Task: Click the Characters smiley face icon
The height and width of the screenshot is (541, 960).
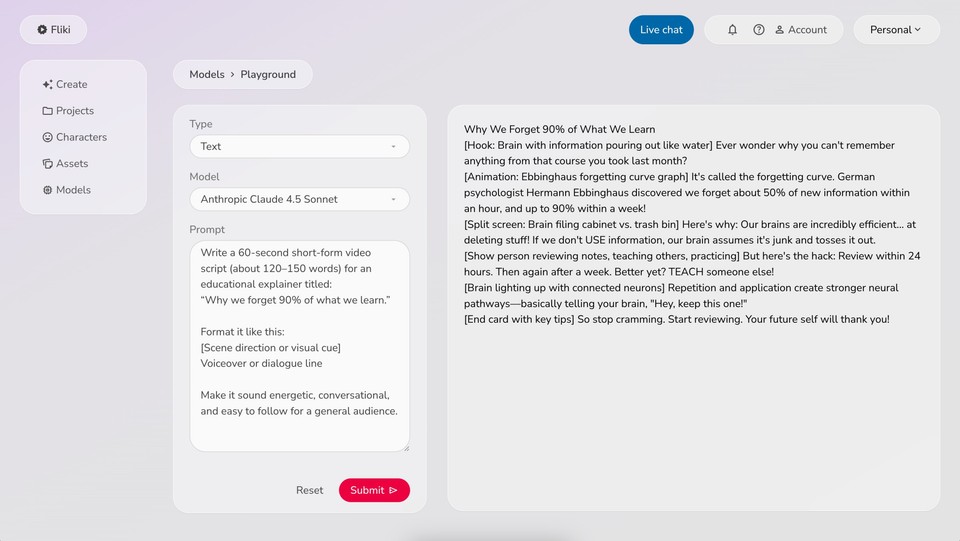Action: [x=47, y=137]
